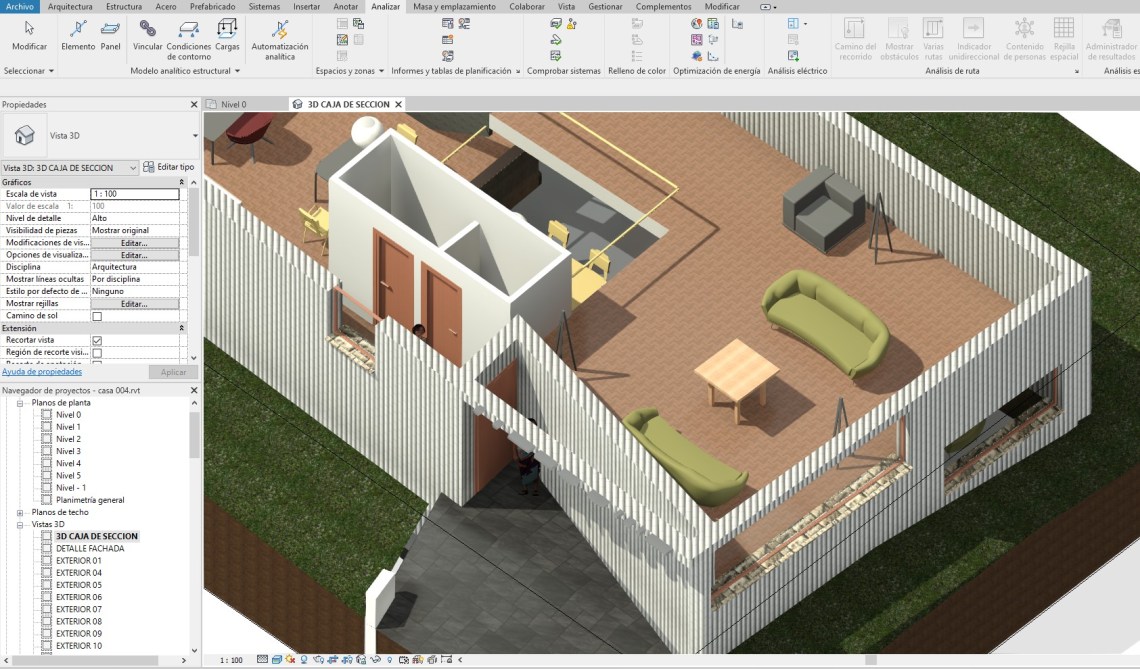Launch Automatización analítica tool
The width and height of the screenshot is (1140, 669).
(x=280, y=30)
